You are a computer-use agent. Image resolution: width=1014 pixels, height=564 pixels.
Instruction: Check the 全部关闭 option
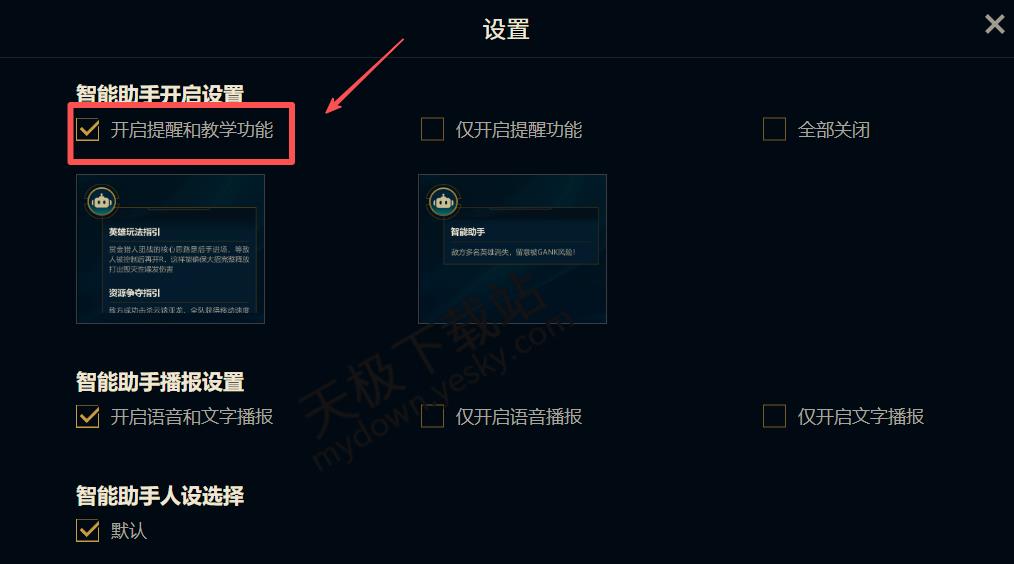tap(774, 129)
